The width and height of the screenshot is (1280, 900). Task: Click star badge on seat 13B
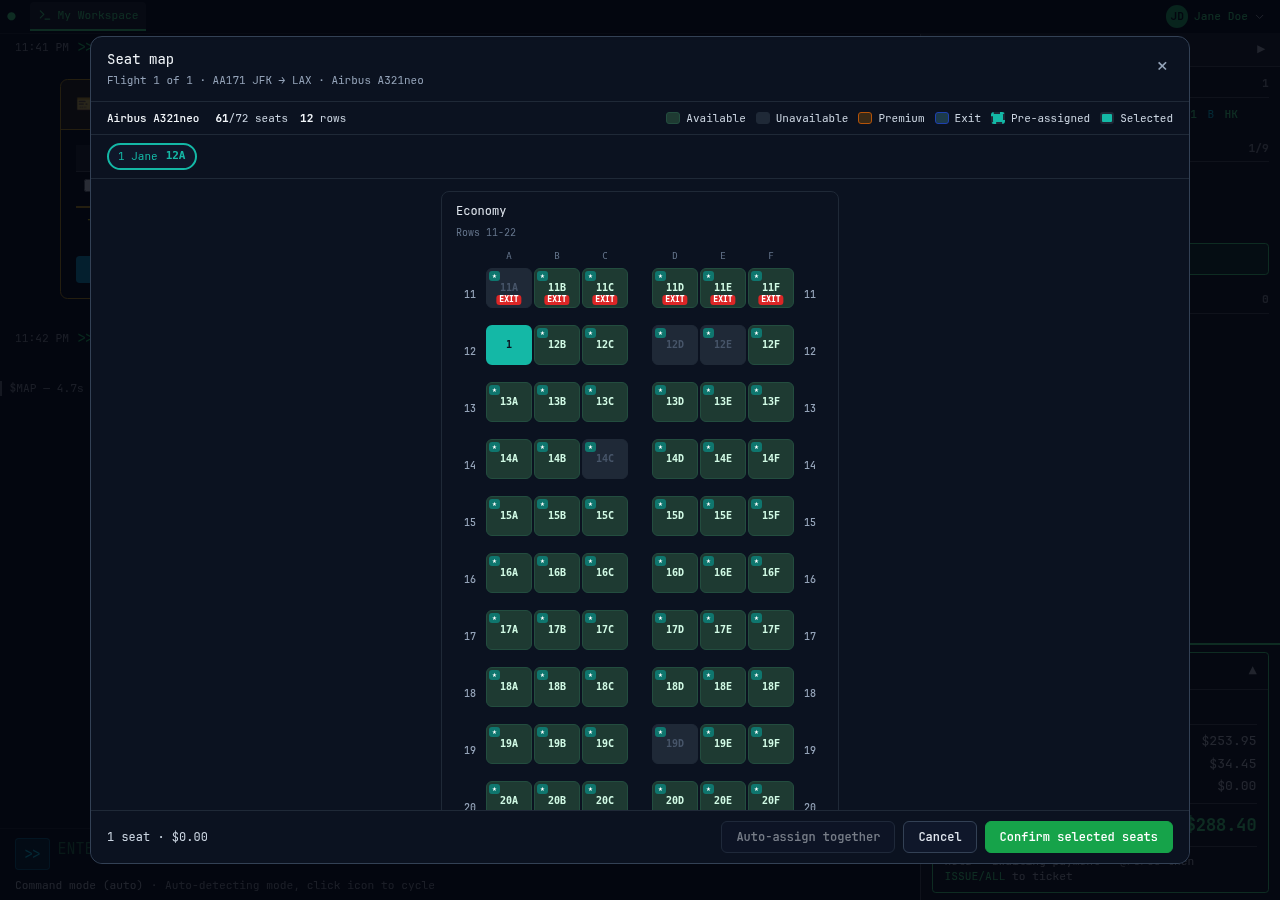[x=542, y=390]
